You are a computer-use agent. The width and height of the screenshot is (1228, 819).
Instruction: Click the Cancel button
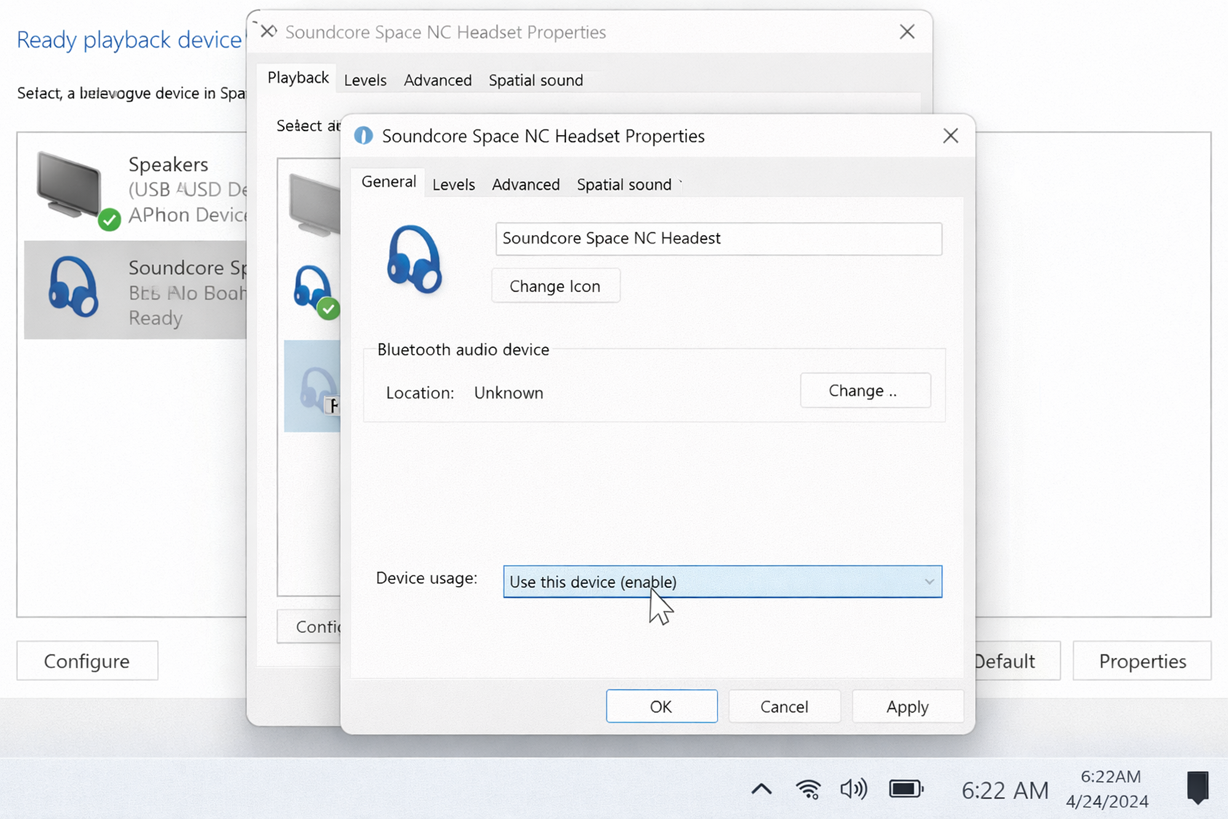(784, 706)
